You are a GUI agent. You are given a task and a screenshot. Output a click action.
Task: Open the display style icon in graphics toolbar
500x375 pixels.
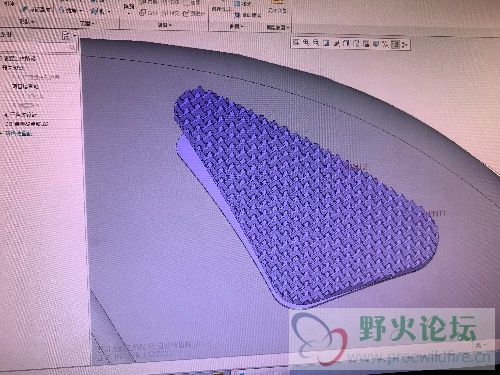[337, 43]
